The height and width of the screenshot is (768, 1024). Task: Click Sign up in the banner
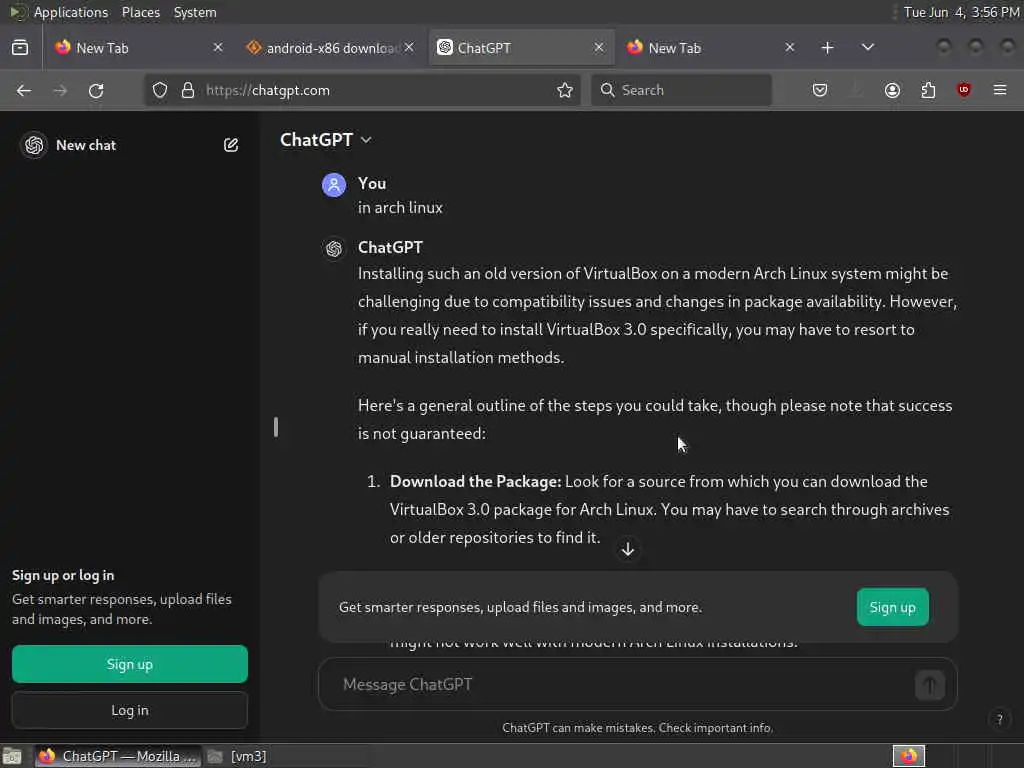(892, 607)
